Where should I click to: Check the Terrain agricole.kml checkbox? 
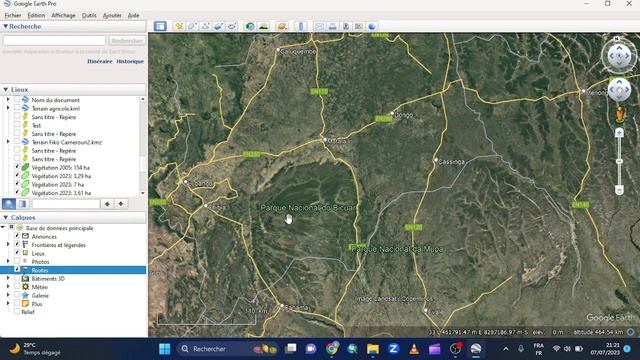click(17, 108)
